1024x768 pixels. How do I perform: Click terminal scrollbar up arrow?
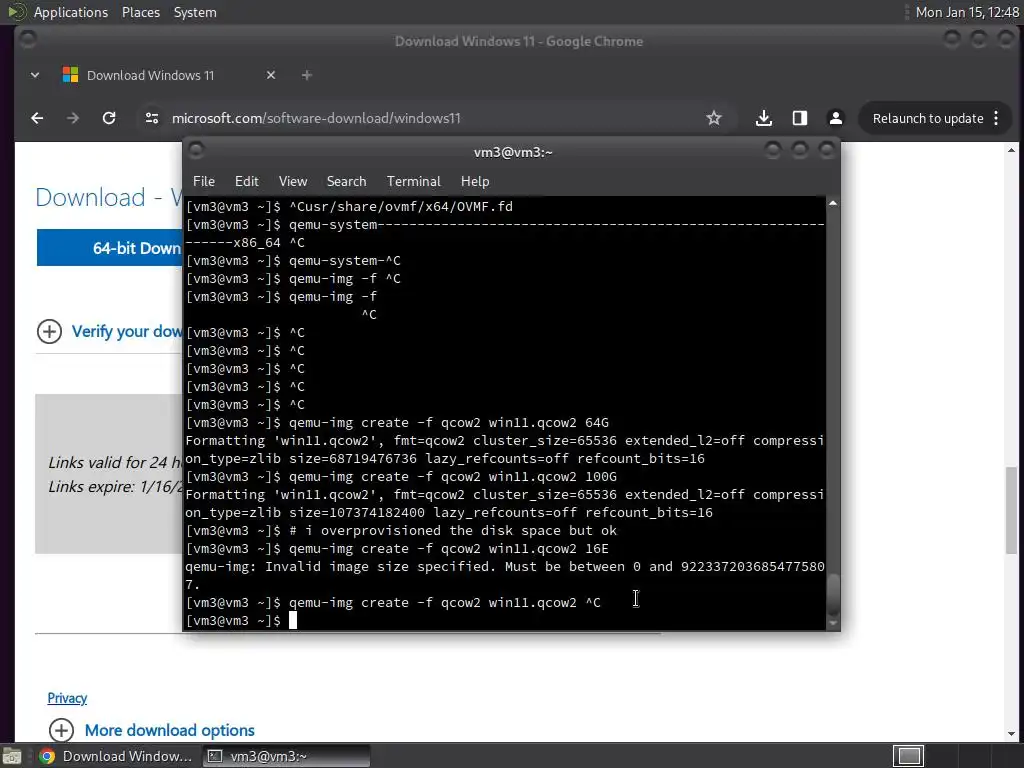833,204
